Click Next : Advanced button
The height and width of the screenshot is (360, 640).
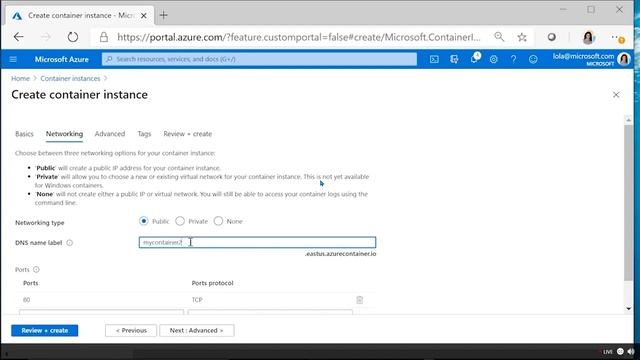click(197, 331)
